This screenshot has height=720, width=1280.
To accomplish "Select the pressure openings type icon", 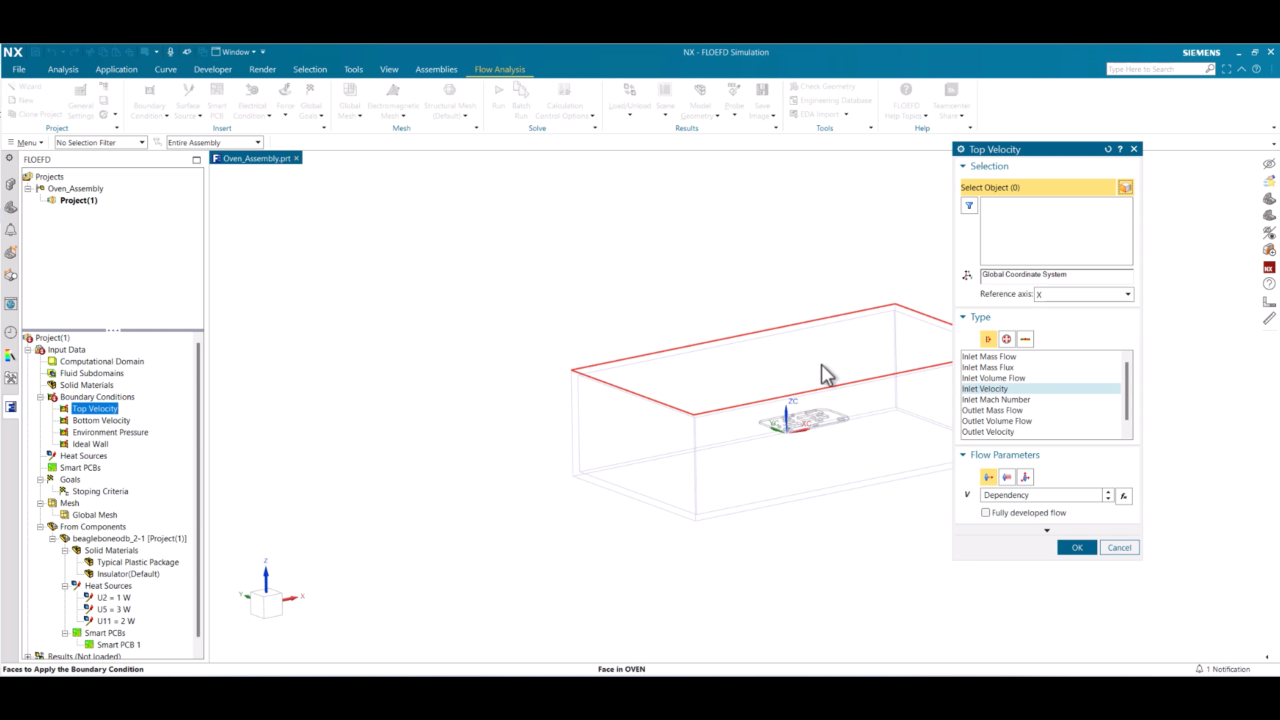I will click(x=1007, y=339).
